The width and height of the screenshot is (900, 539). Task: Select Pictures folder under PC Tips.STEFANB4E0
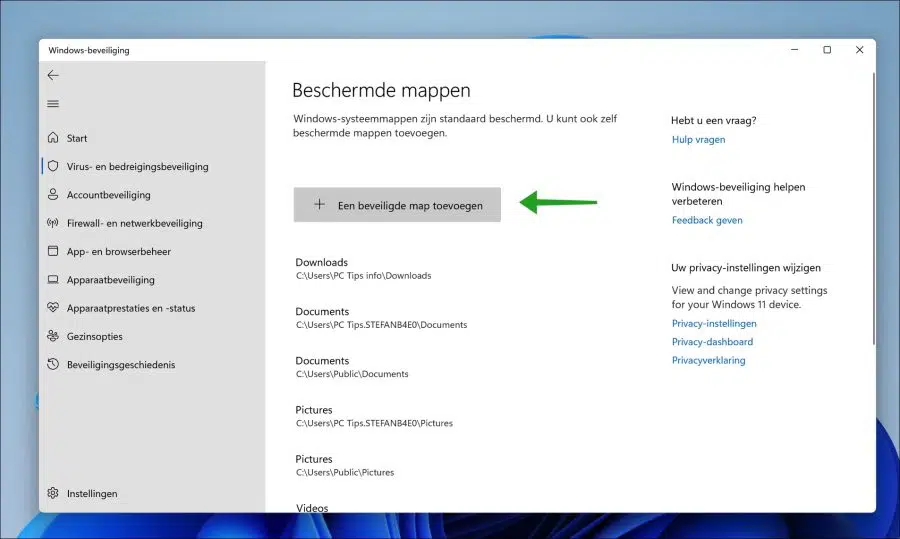click(x=374, y=416)
